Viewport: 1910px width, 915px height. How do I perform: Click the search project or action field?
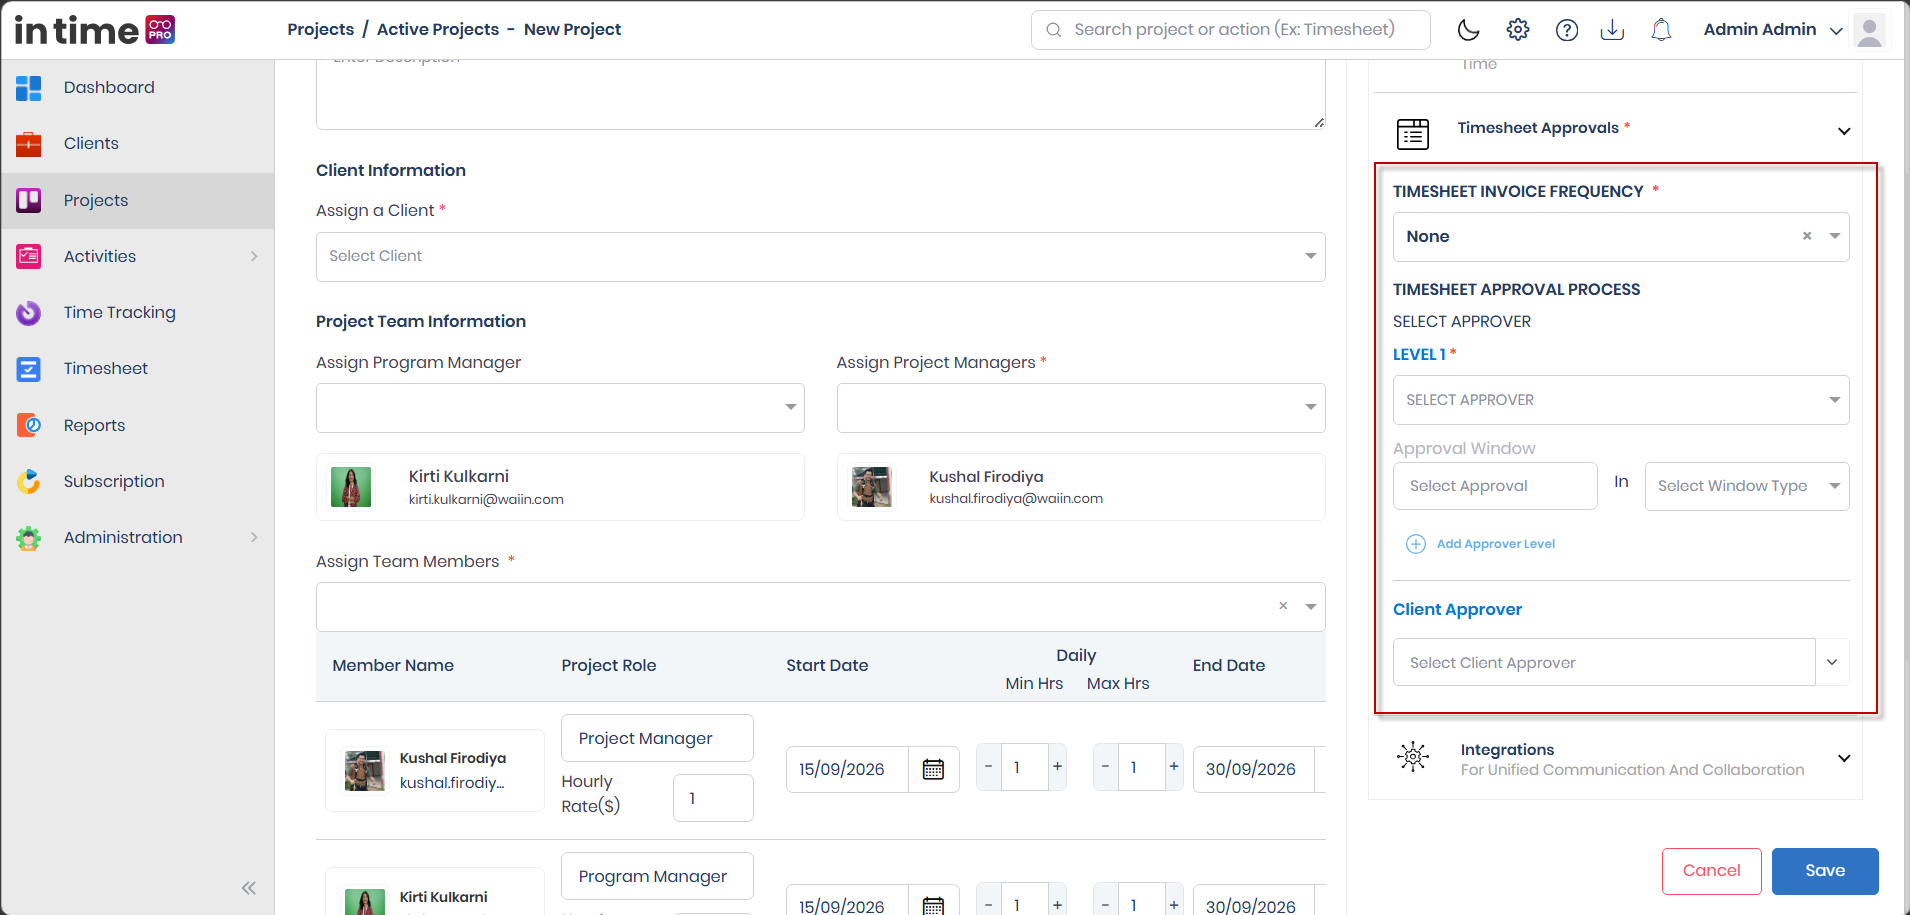pos(1231,30)
